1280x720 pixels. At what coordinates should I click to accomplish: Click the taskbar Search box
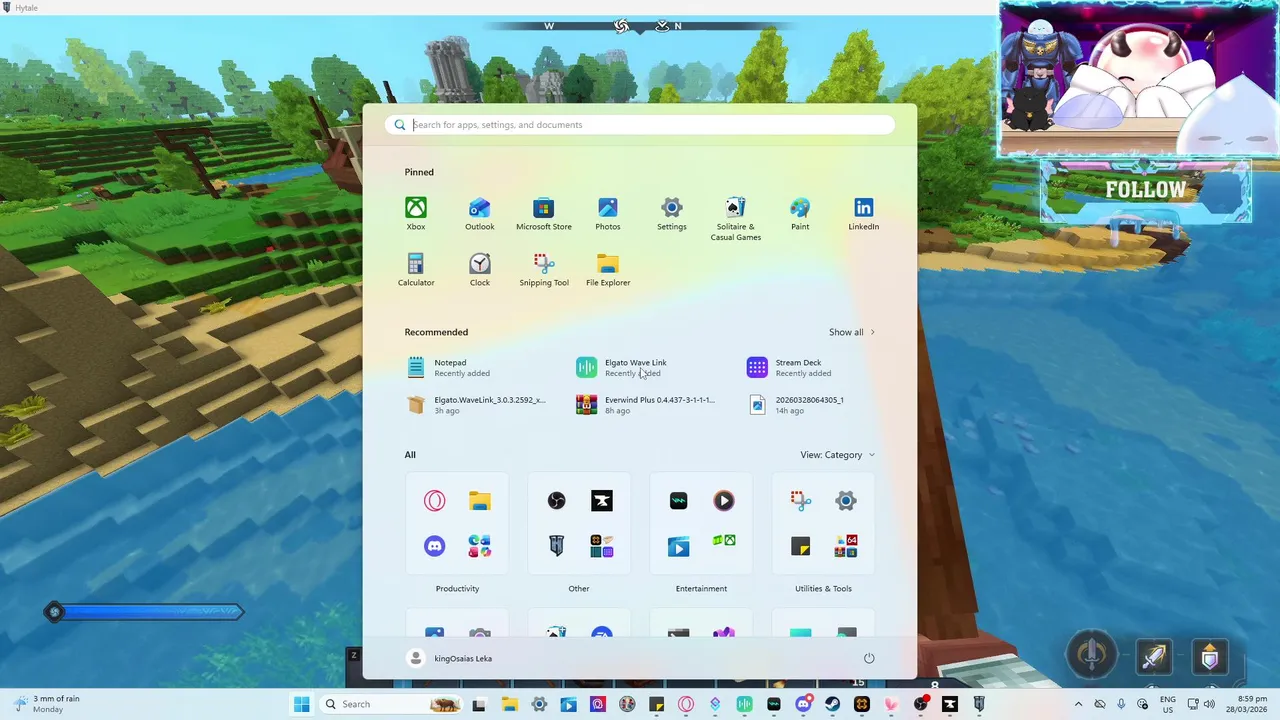click(x=392, y=704)
